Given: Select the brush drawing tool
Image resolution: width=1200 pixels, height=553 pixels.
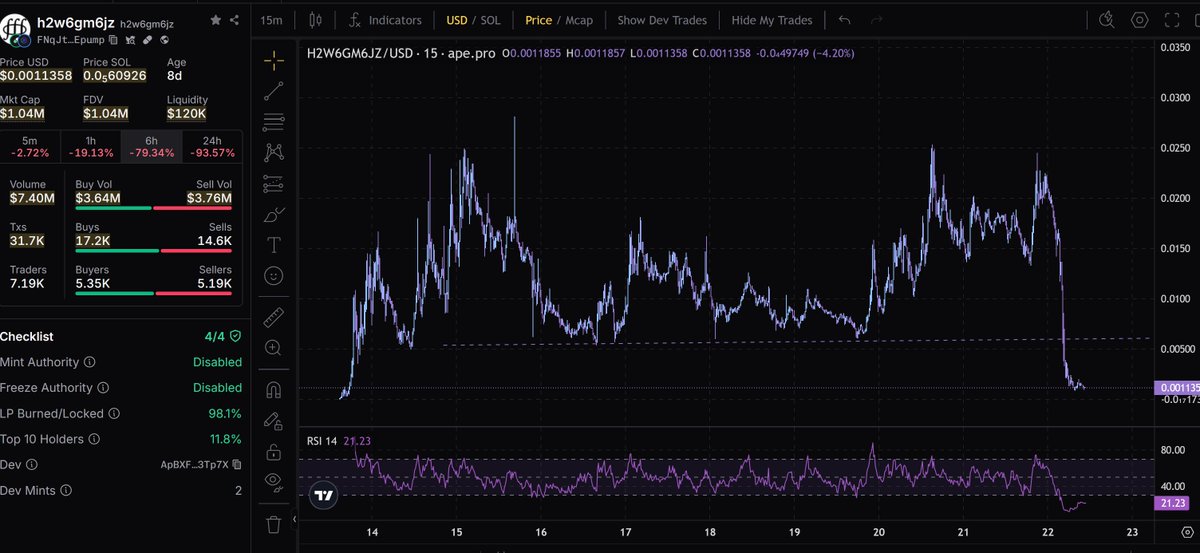Looking at the screenshot, I should 273,214.
